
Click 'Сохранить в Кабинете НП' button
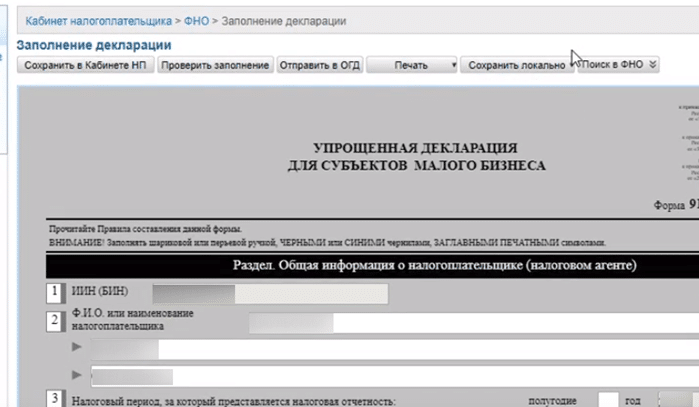coord(85,65)
